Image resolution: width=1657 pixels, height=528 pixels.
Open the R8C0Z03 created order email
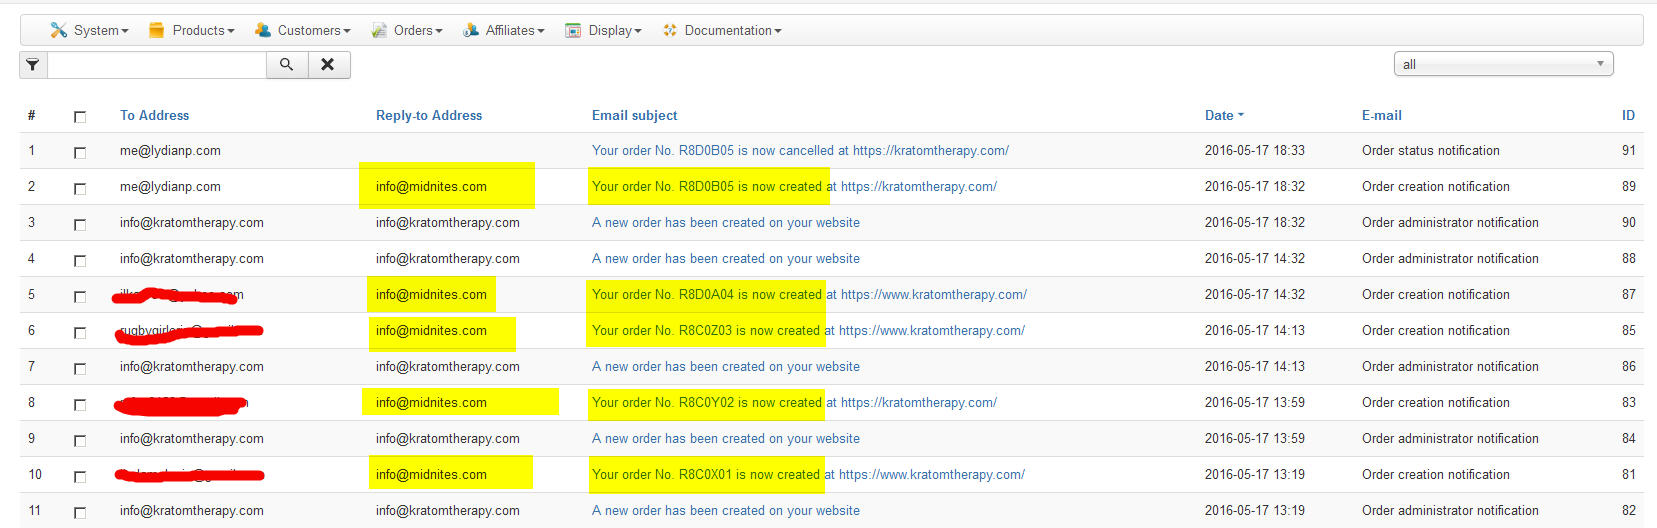pos(808,330)
